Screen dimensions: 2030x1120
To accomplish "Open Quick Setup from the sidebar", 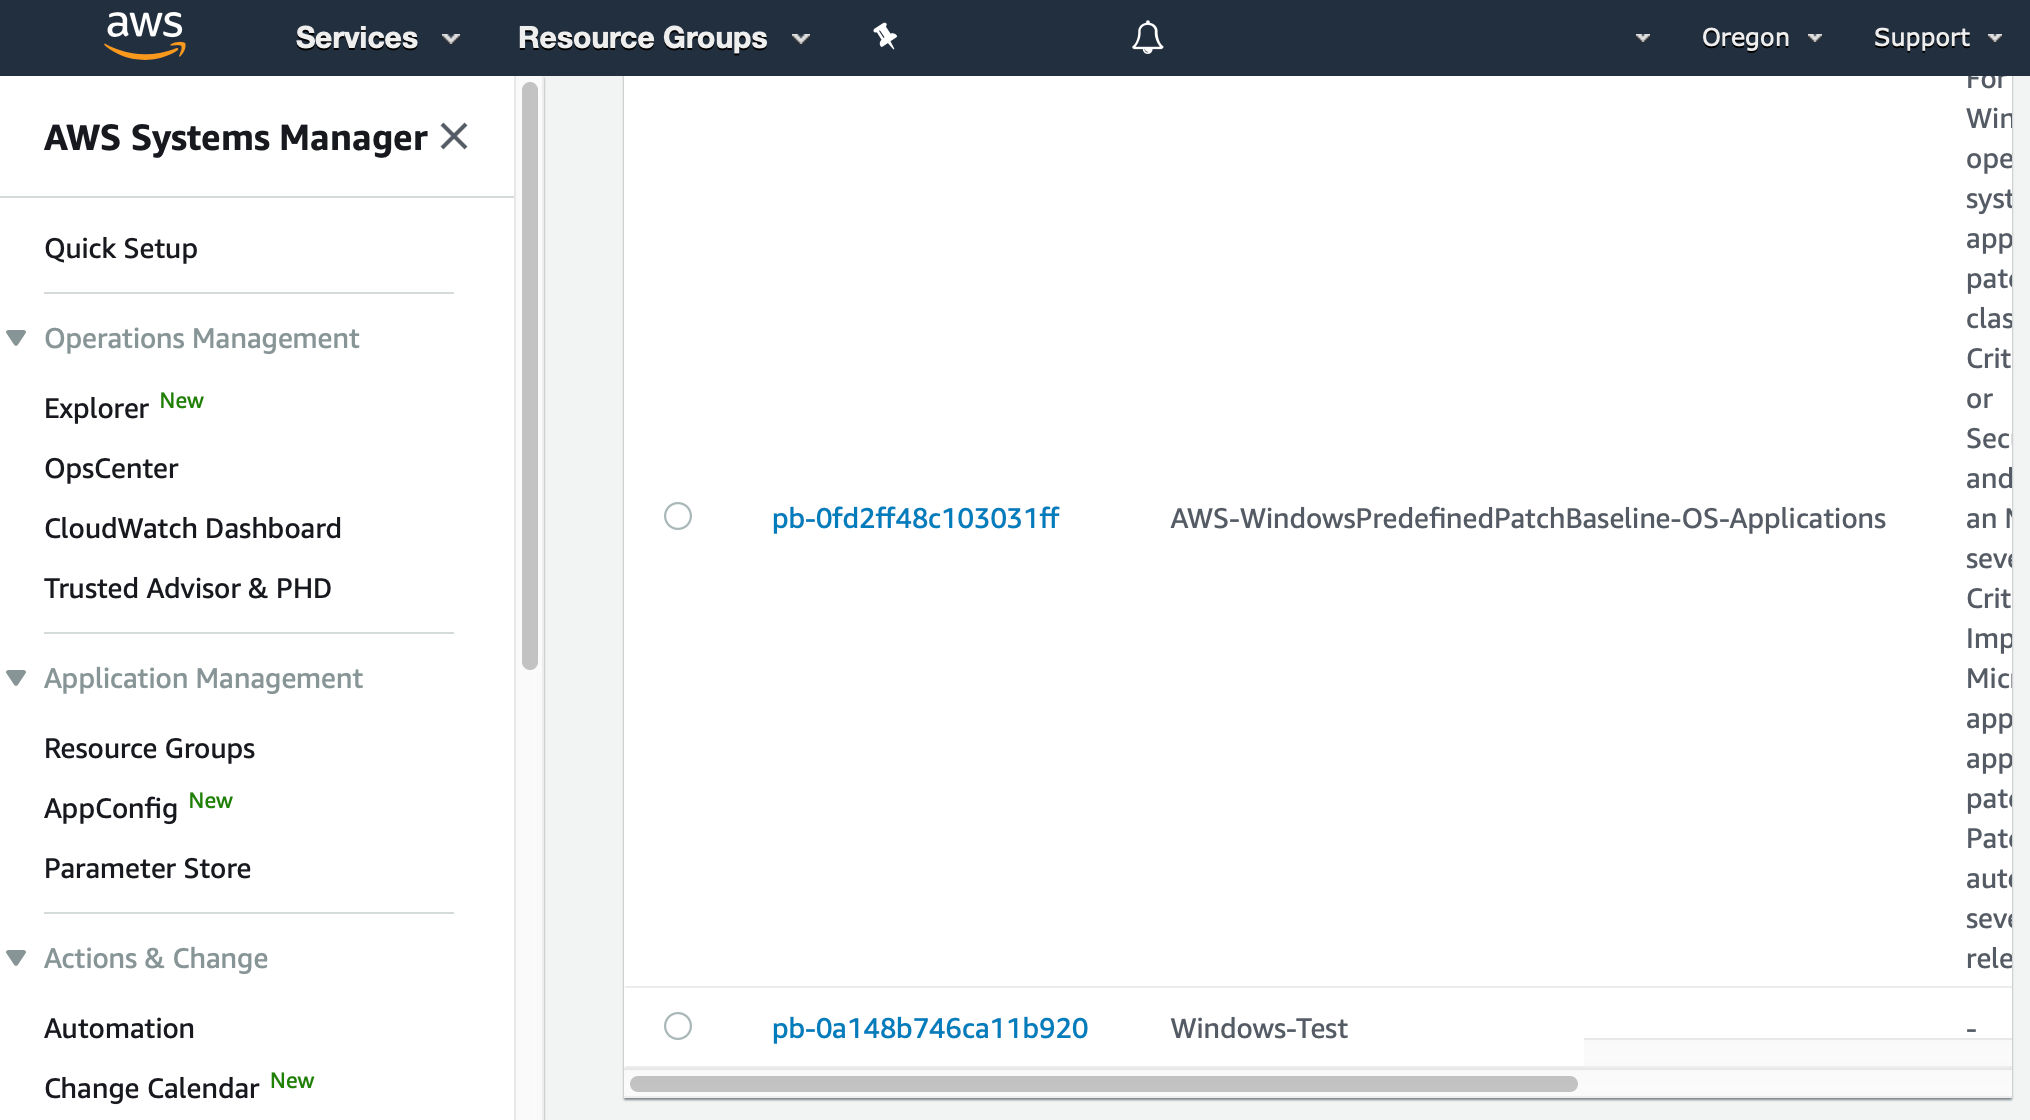I will 120,248.
